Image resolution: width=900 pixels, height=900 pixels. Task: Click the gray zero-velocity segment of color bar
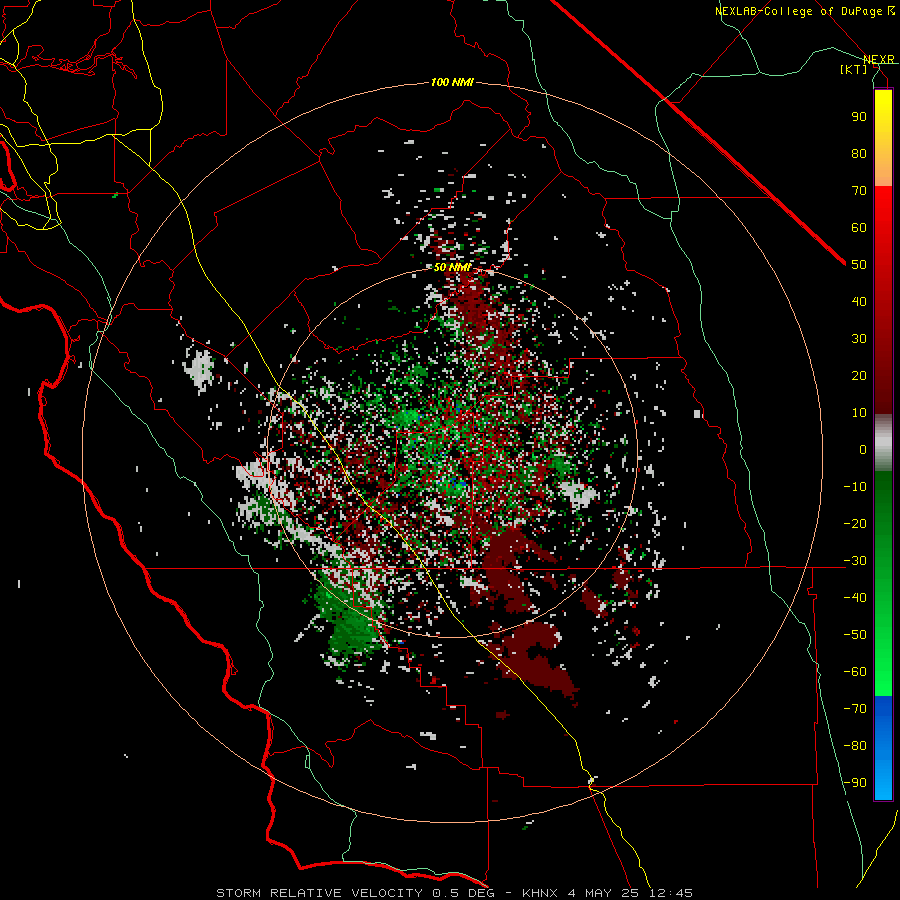pyautogui.click(x=883, y=443)
